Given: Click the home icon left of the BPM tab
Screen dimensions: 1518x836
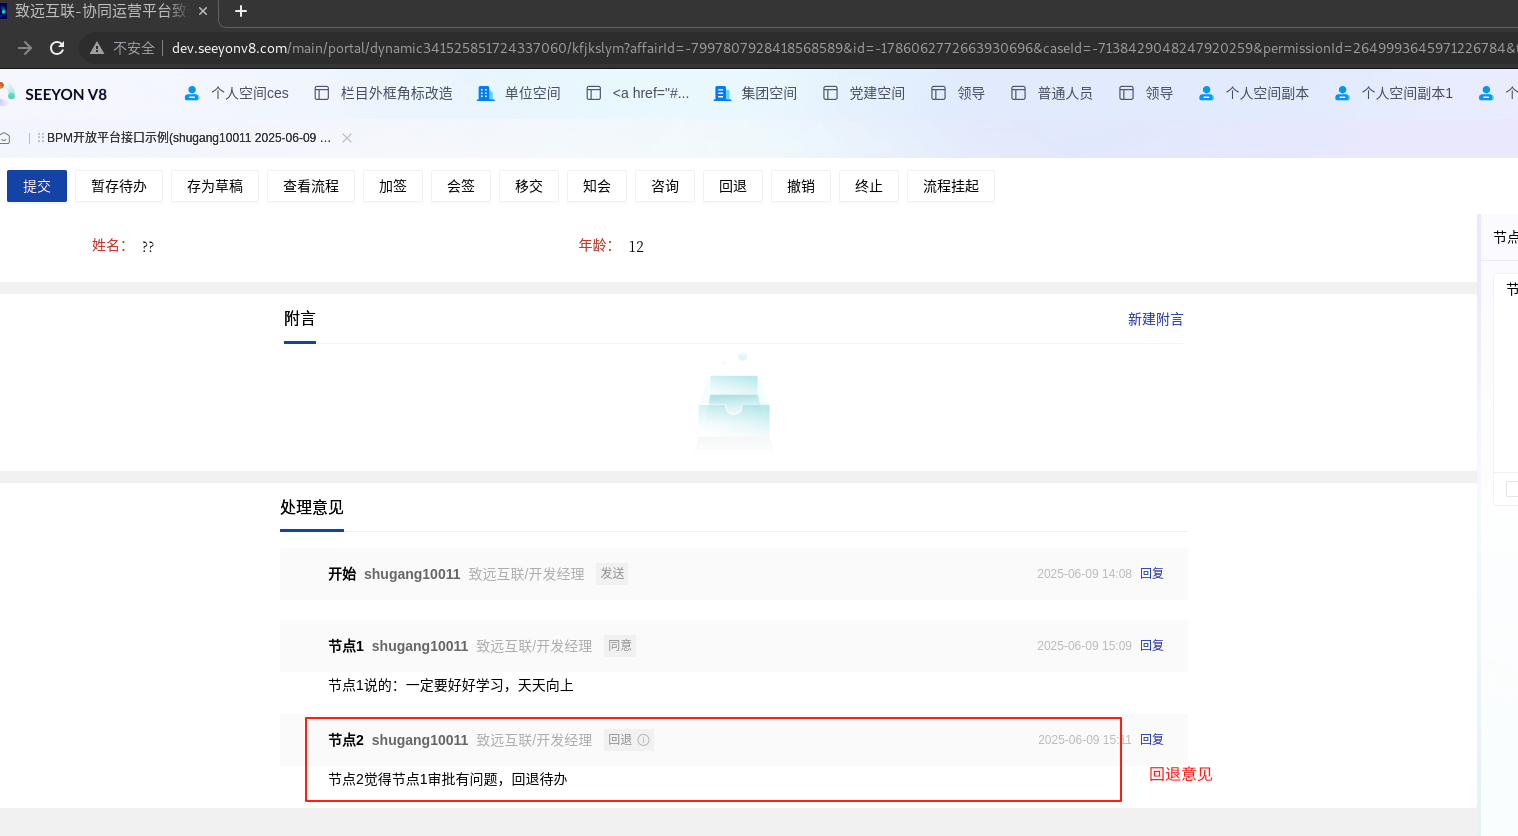Looking at the screenshot, I should coord(5,138).
